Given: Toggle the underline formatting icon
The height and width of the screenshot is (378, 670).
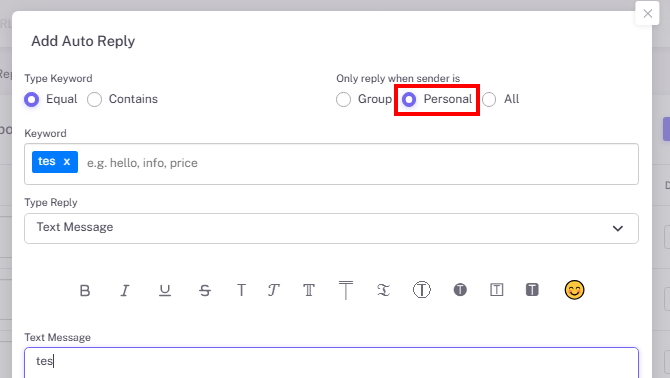Looking at the screenshot, I should (x=165, y=290).
